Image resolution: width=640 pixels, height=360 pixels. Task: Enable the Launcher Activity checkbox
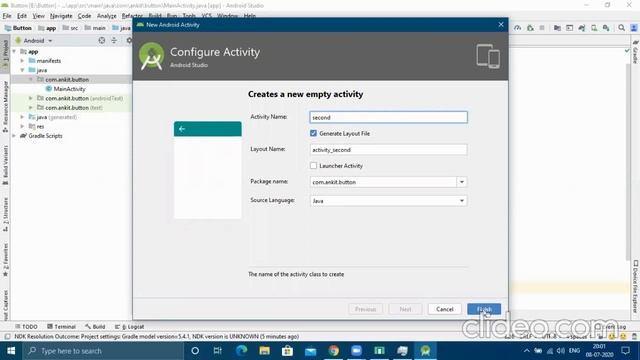click(x=313, y=166)
